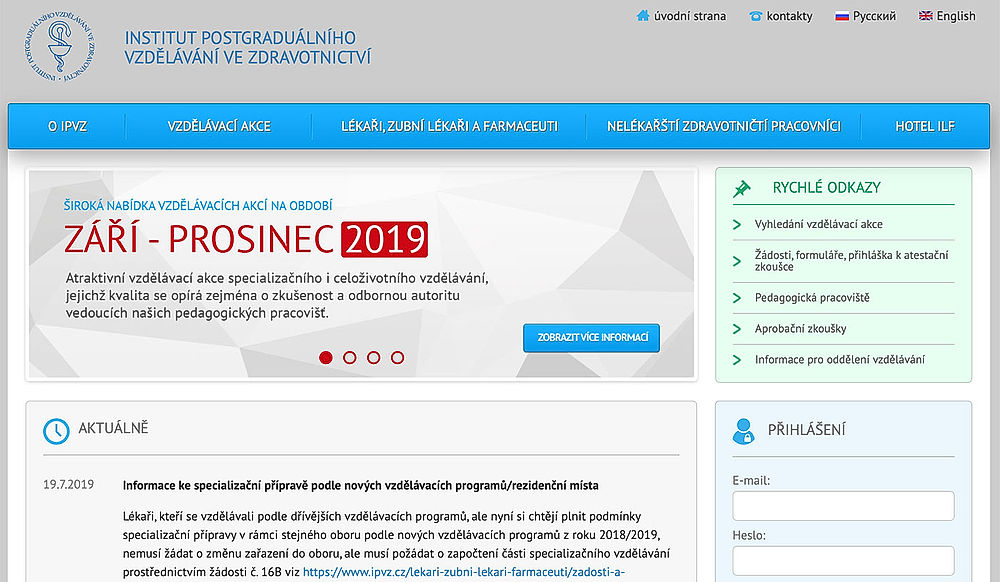The height and width of the screenshot is (582, 1000).
Task: Open Informace pro oddělení vzdělávání link
Action: tap(840, 360)
